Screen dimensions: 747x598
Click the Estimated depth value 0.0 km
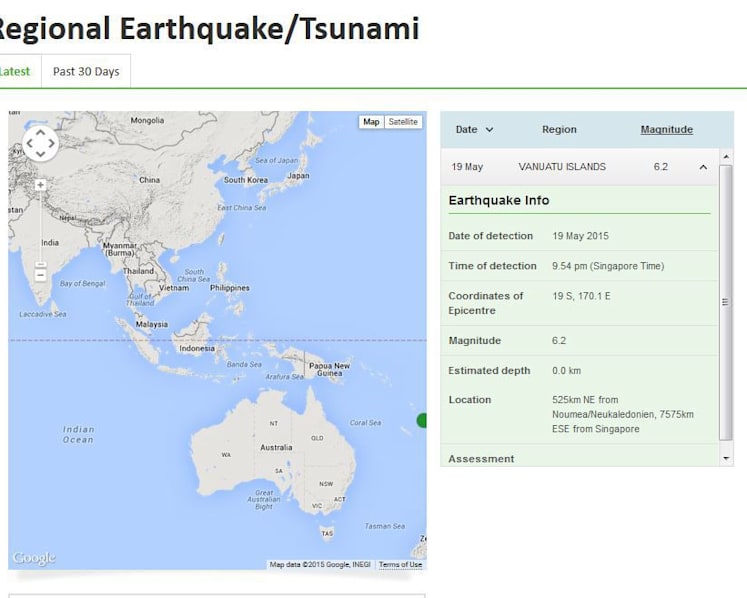566,371
